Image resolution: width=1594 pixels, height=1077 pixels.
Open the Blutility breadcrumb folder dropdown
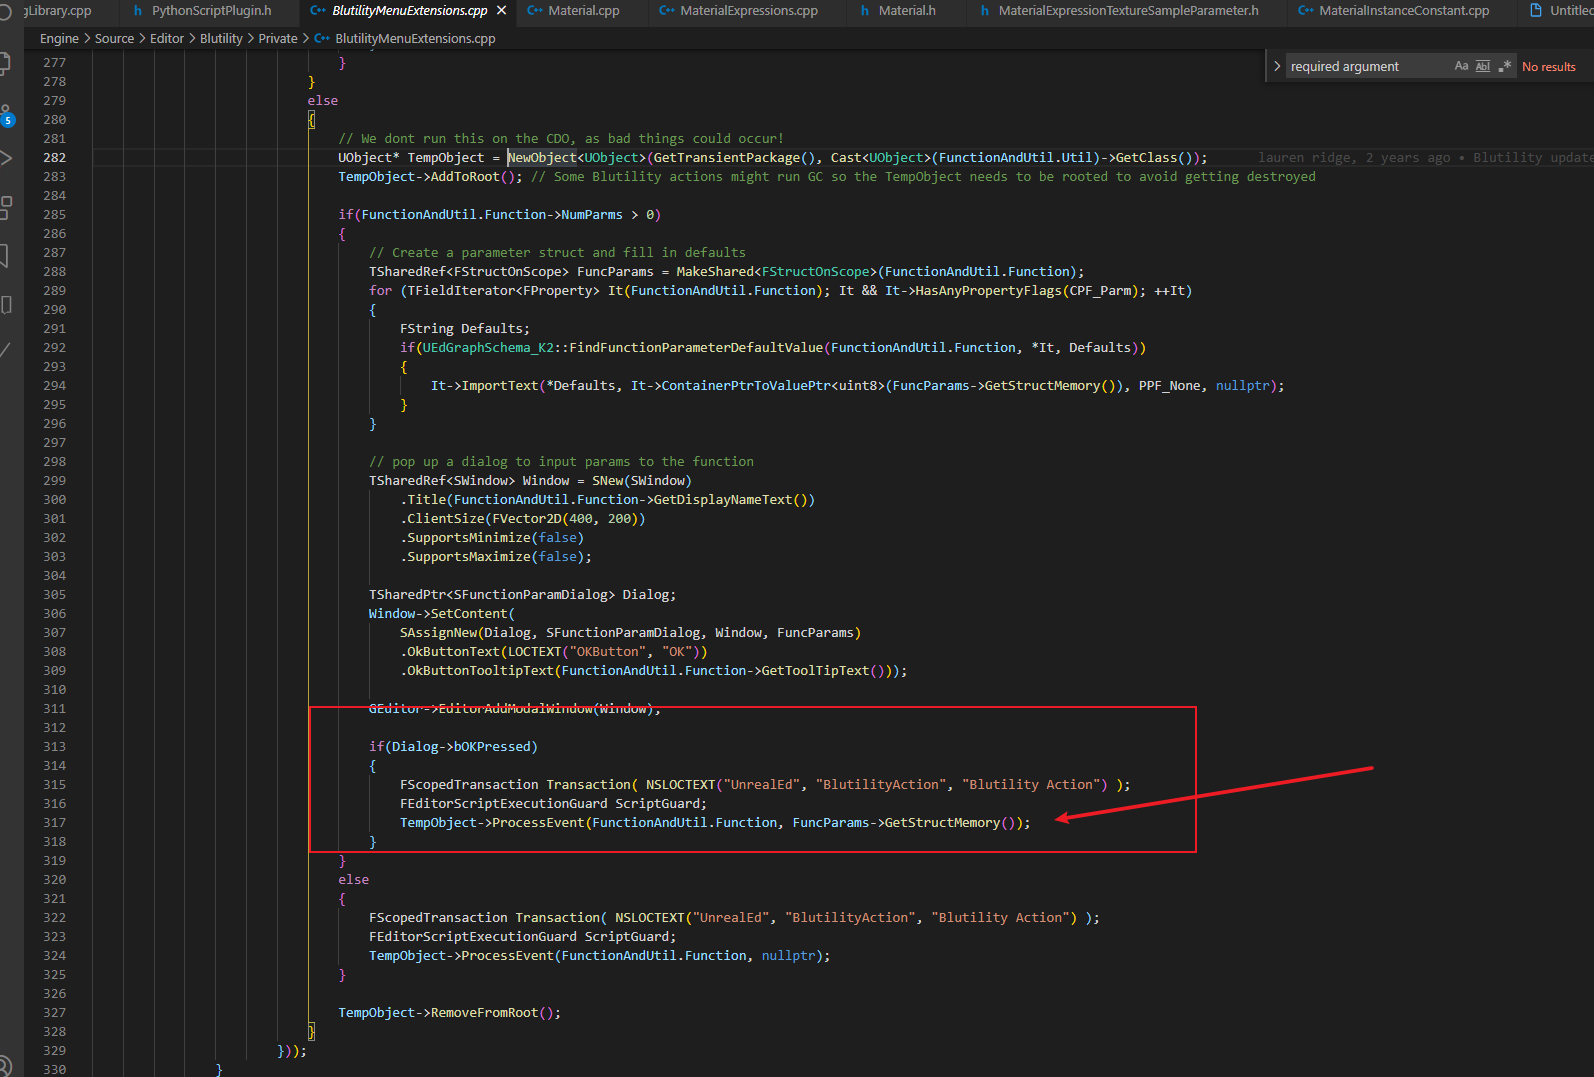pos(221,38)
